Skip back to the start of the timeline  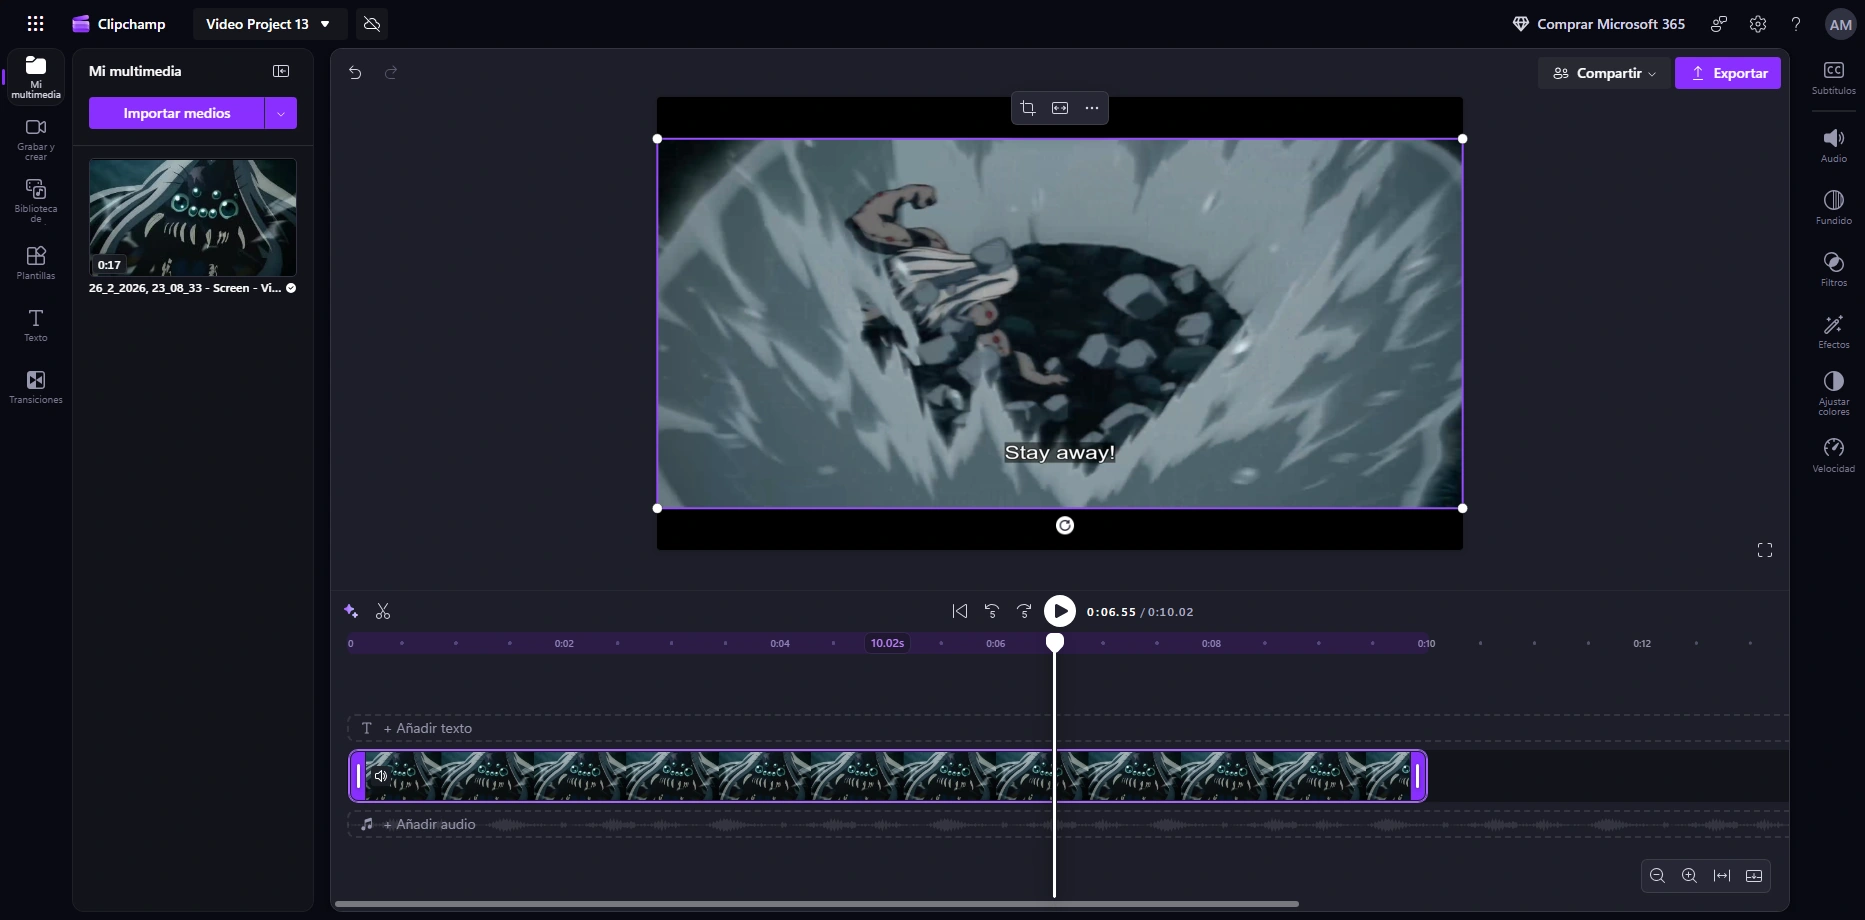tap(960, 611)
